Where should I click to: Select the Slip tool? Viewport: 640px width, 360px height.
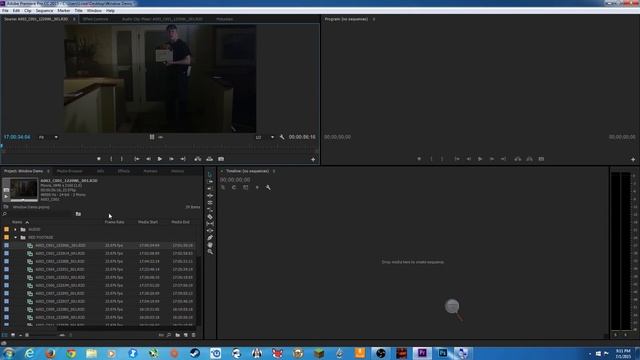click(x=210, y=224)
